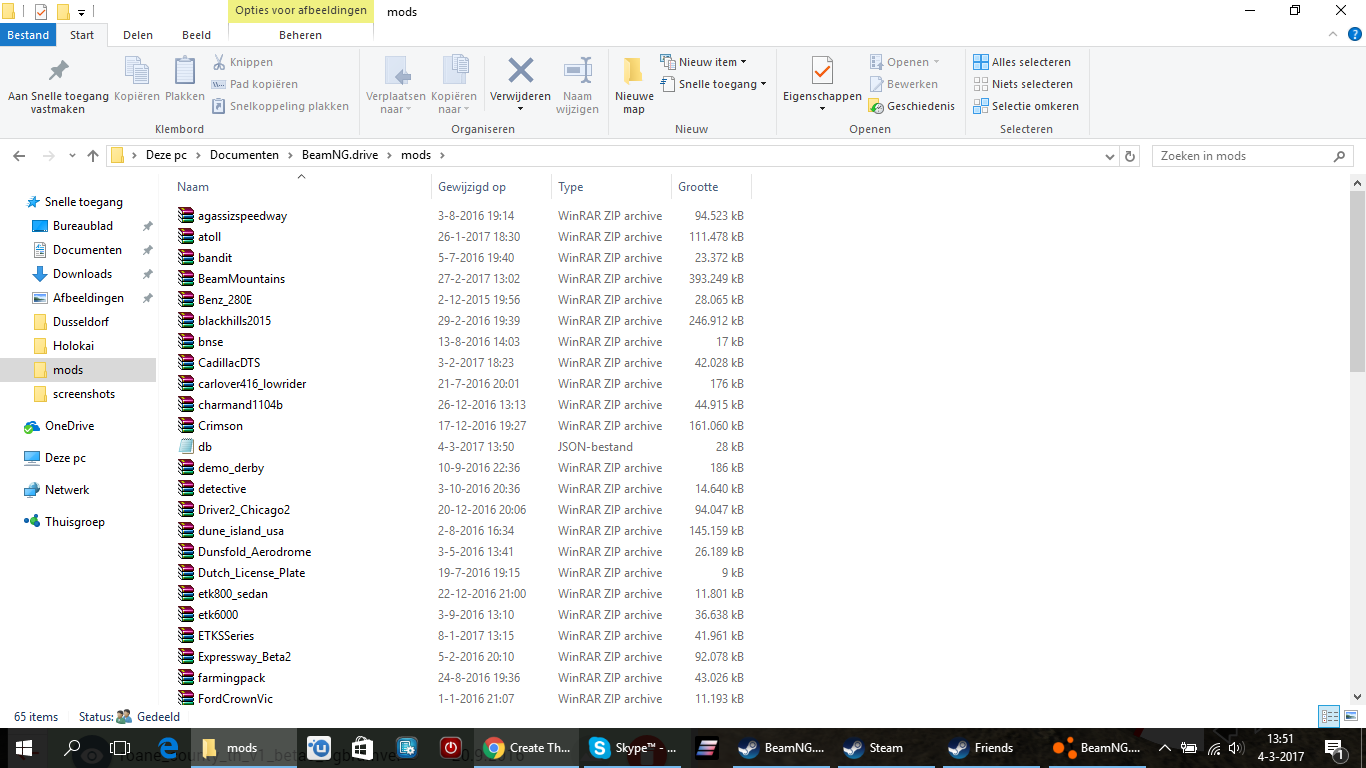Expand address bar history dropdown
The height and width of the screenshot is (768, 1366).
coord(1110,156)
